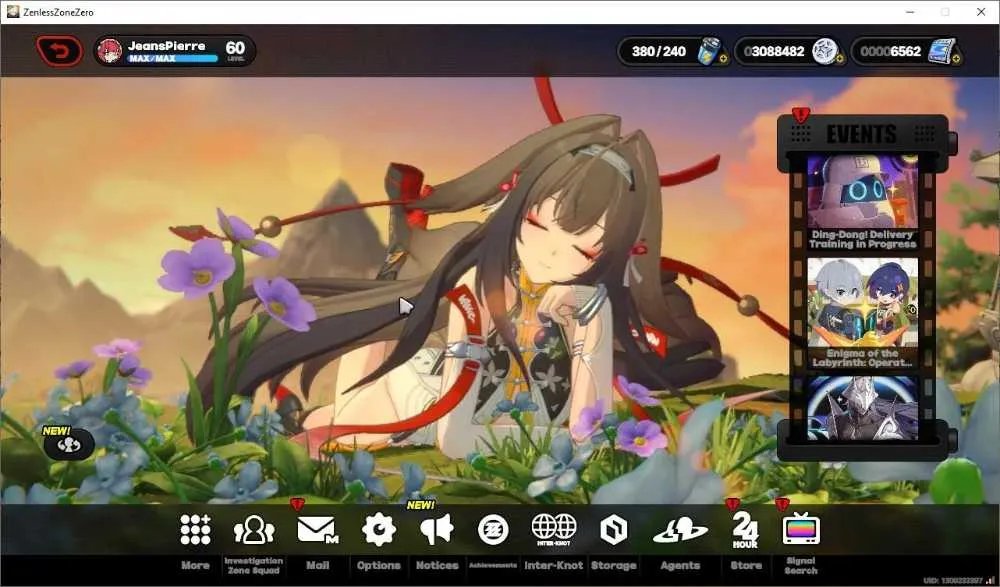This screenshot has width=1000, height=587.
Task: Click the red back arrow button
Action: point(60,51)
